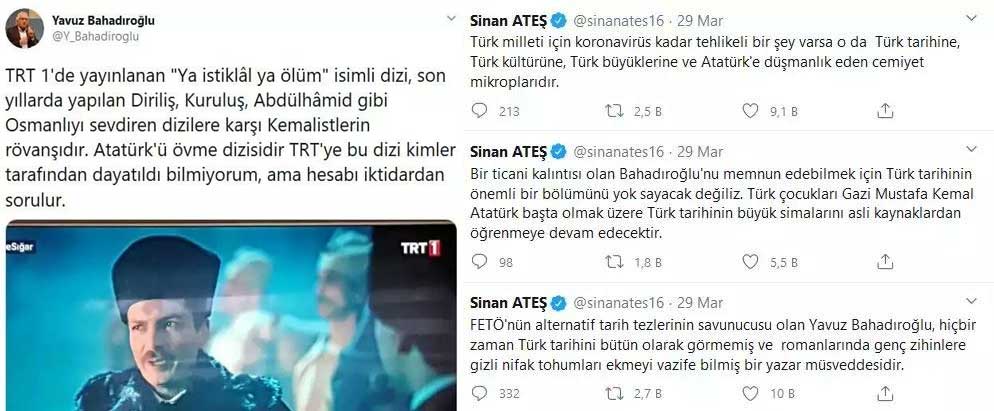This screenshot has height=411, width=994.
Task: Expand the menu chevron on the first Sinan ATEŞ tweet
Action: tap(971, 18)
